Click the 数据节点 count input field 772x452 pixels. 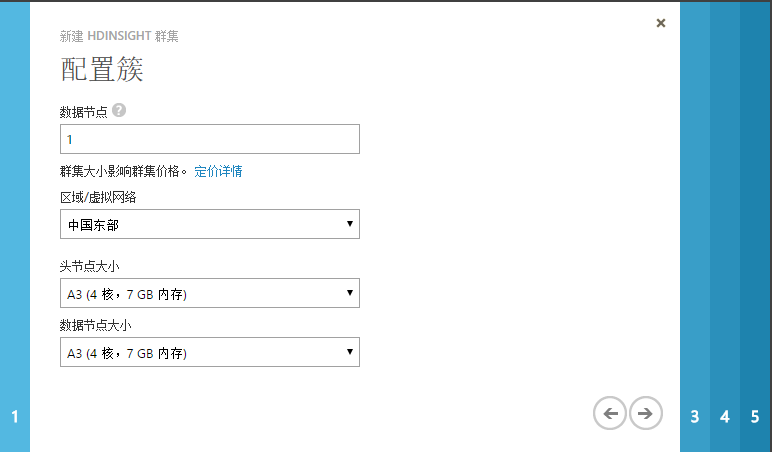coord(209,139)
